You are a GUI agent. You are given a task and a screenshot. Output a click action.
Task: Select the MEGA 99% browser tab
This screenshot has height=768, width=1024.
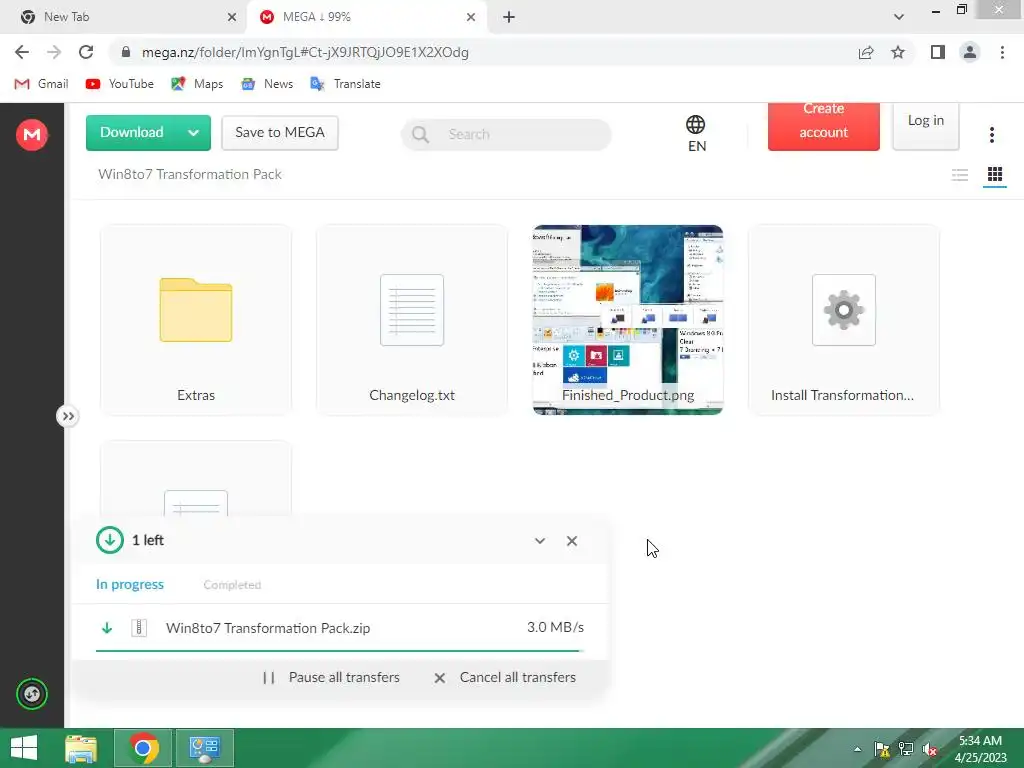(x=366, y=17)
